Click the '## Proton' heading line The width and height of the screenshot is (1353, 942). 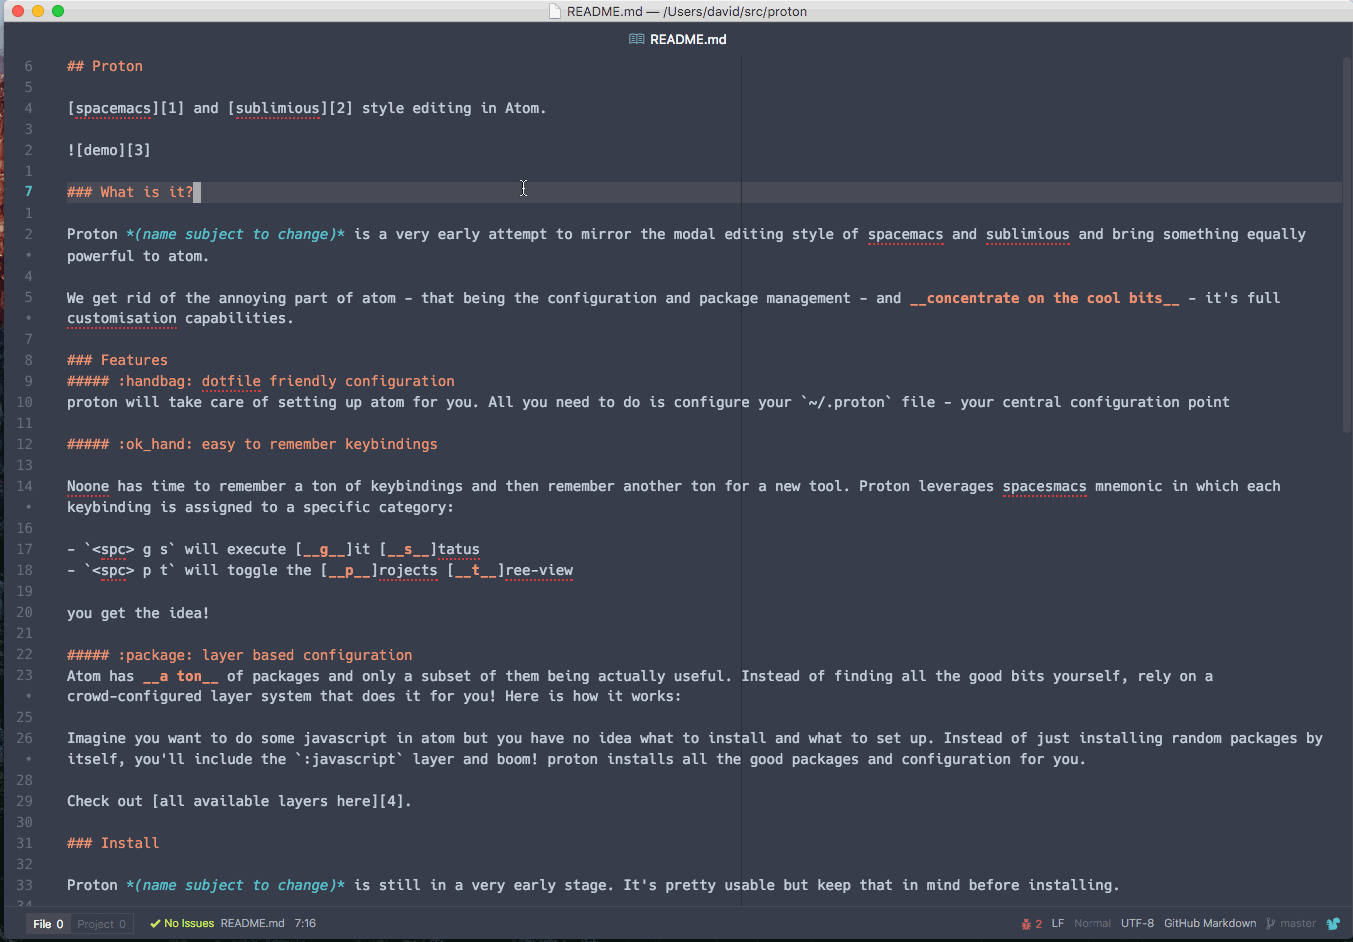105,66
